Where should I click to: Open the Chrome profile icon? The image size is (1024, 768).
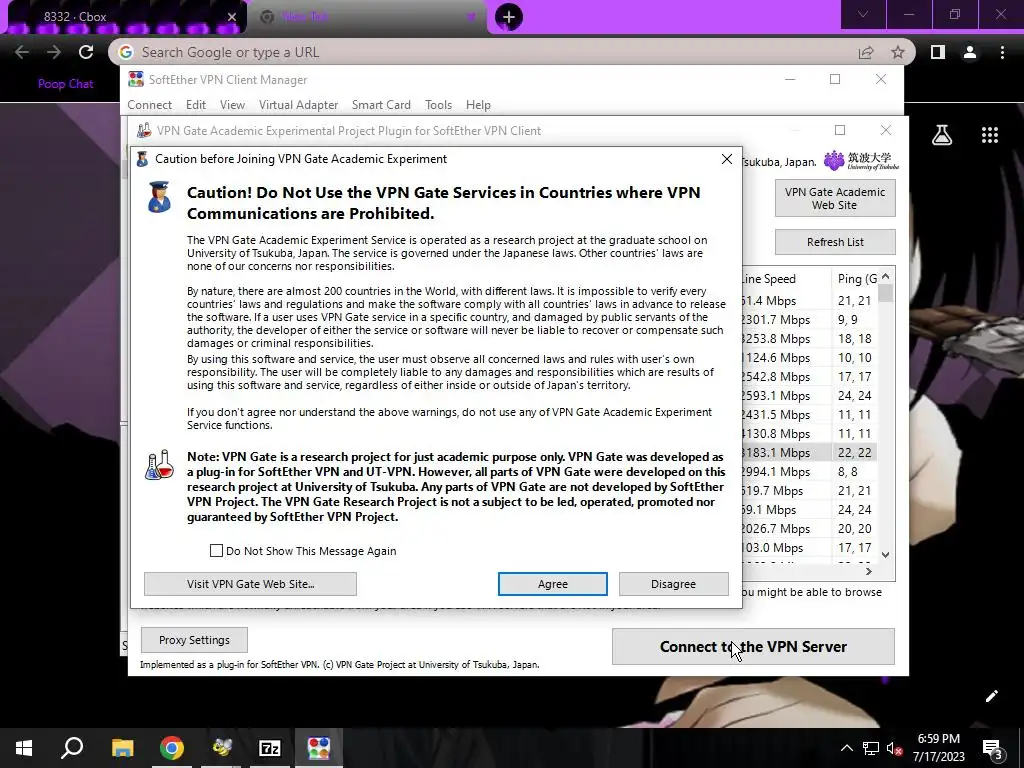click(x=970, y=52)
